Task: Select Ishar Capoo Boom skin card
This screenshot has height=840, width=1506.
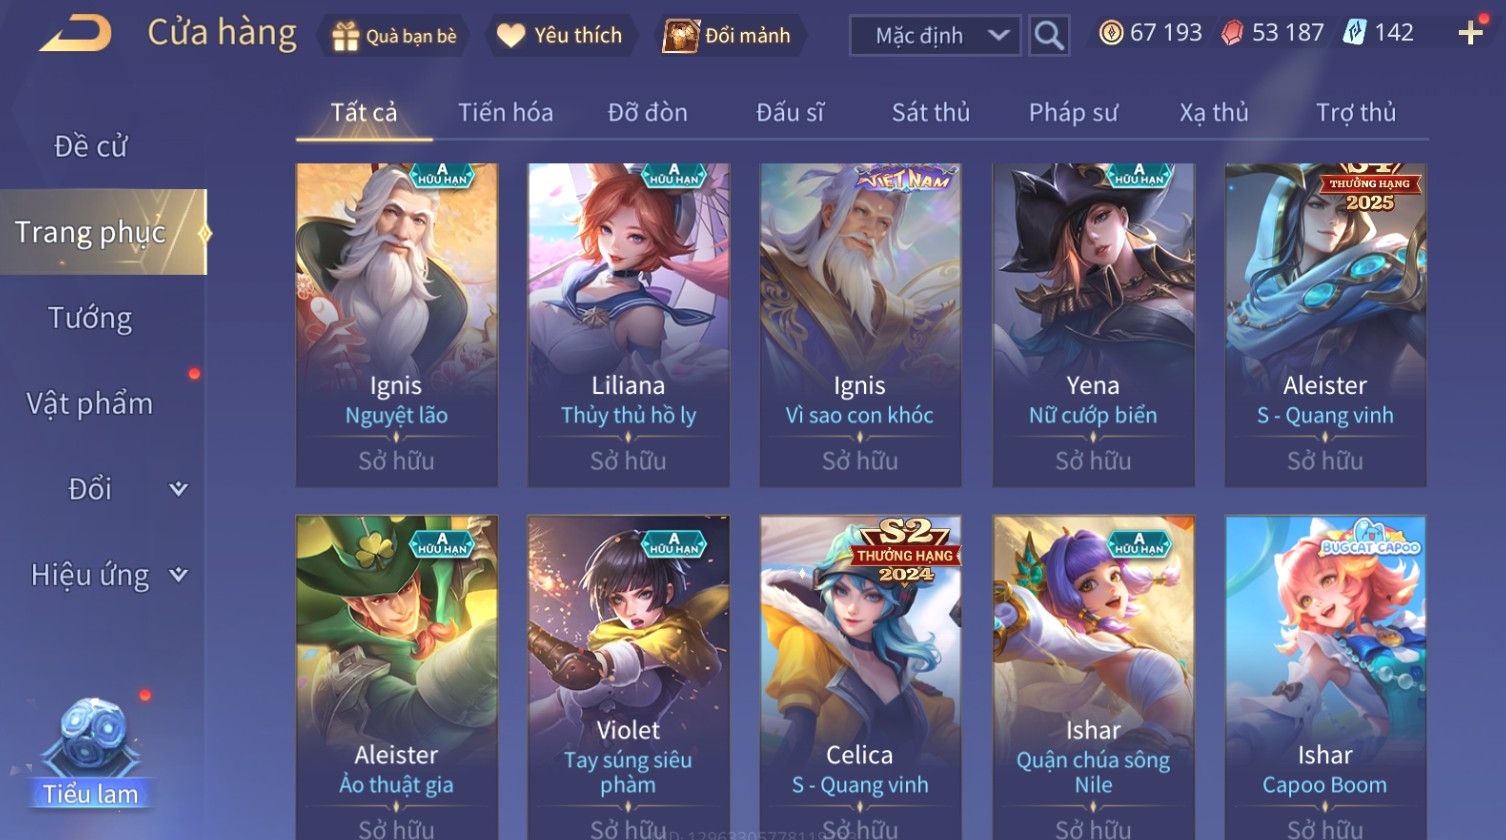Action: pos(1325,677)
